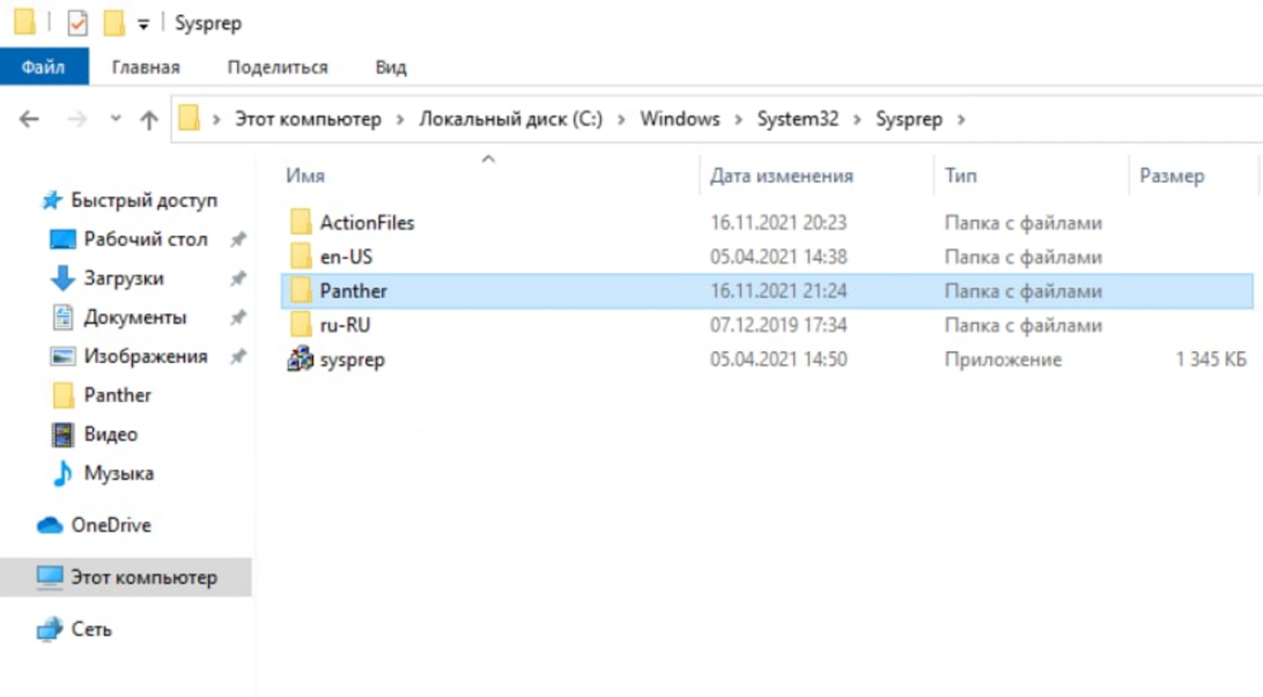Click the Video (Видео) film icon
The height and width of the screenshot is (697, 1263).
[x=63, y=434]
